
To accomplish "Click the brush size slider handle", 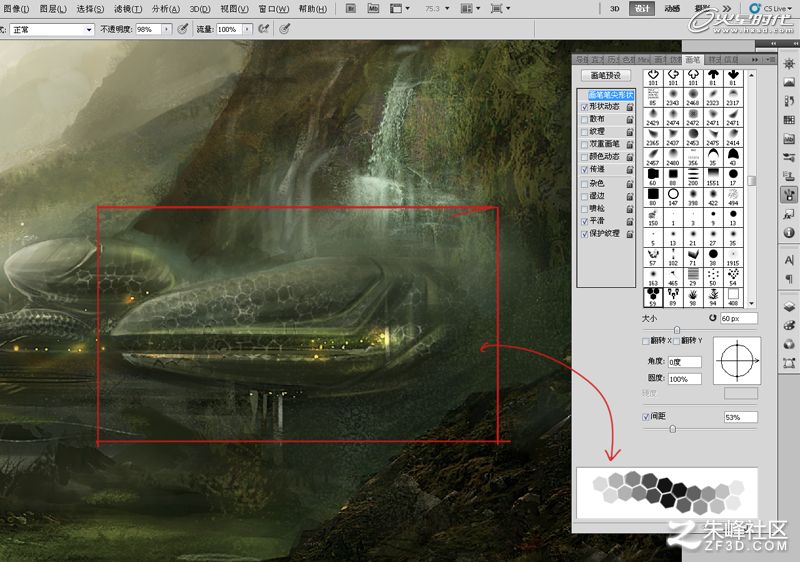I will (677, 329).
